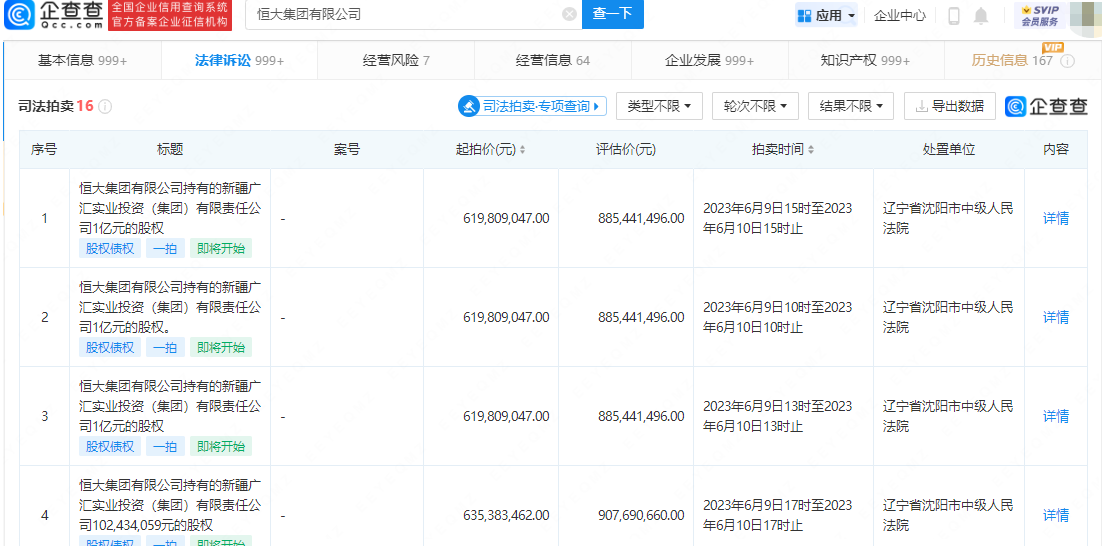Open 详情 for row 1
The width and height of the screenshot is (1106, 546).
click(x=1056, y=218)
